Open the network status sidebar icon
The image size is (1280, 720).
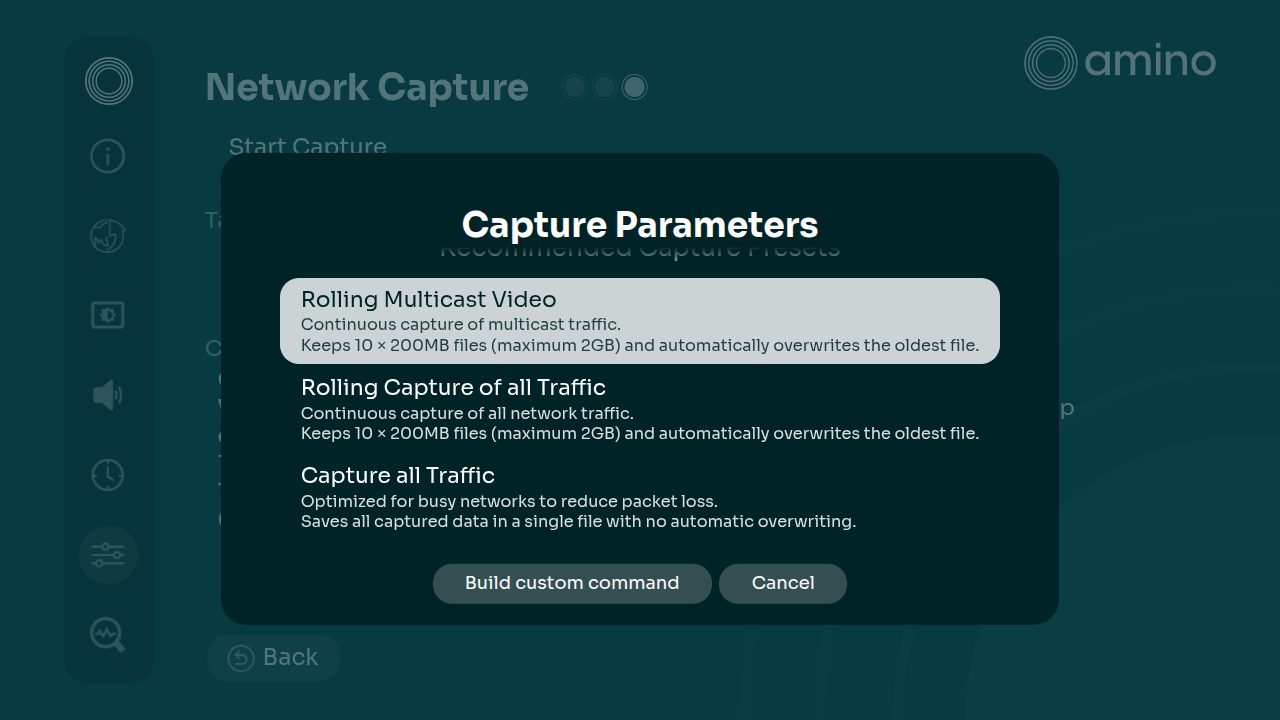pyautogui.click(x=107, y=235)
